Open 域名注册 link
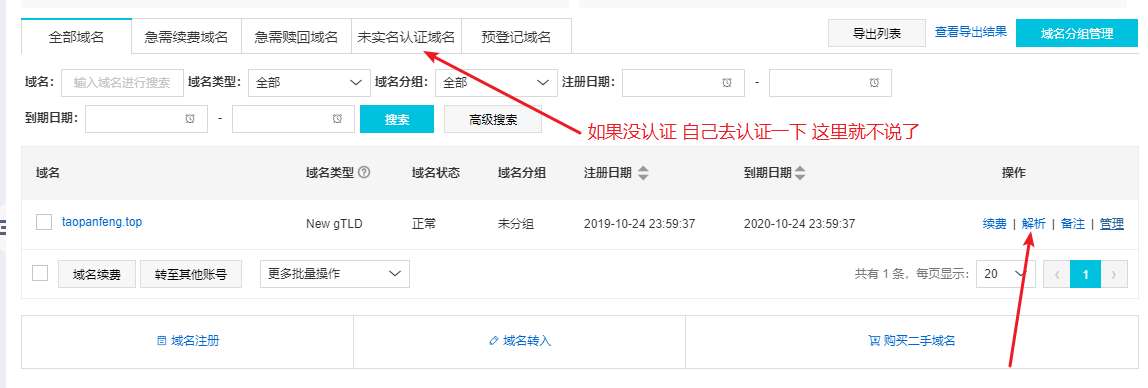The height and width of the screenshot is (388, 1148). pyautogui.click(x=188, y=341)
